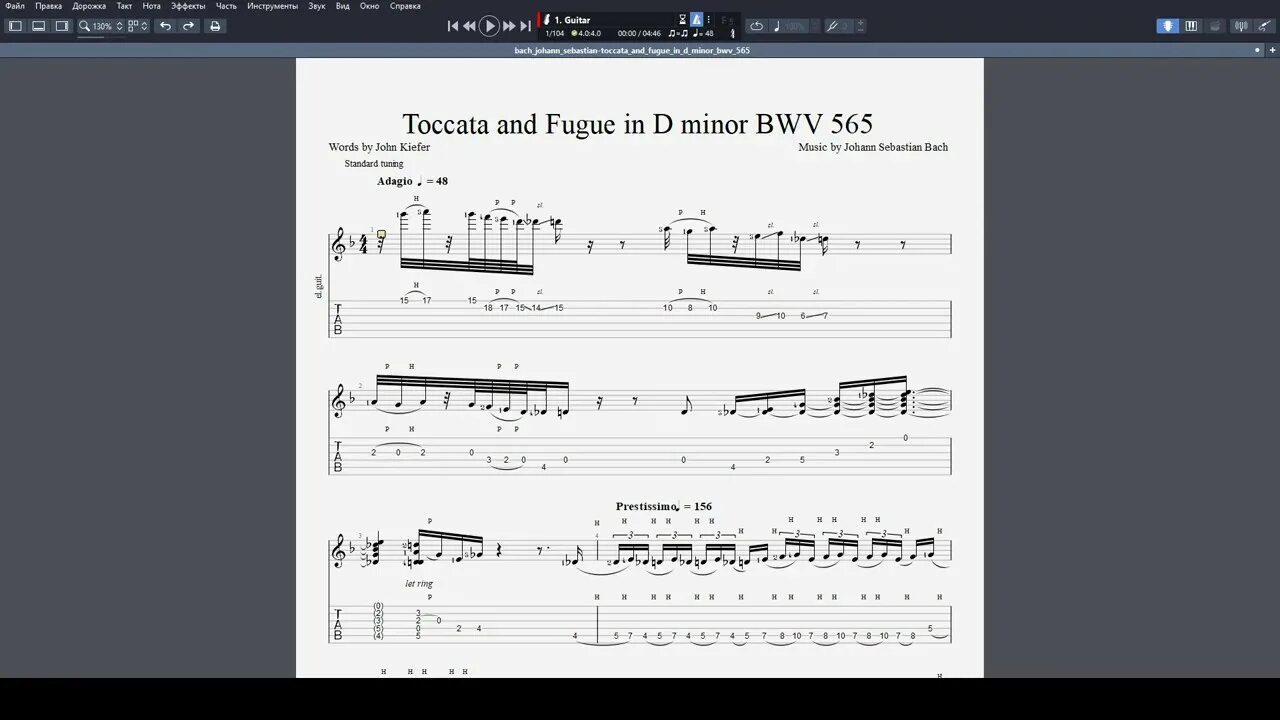Open the 130% zoom level dropdown
This screenshot has width=1280, height=720.
click(x=107, y=26)
